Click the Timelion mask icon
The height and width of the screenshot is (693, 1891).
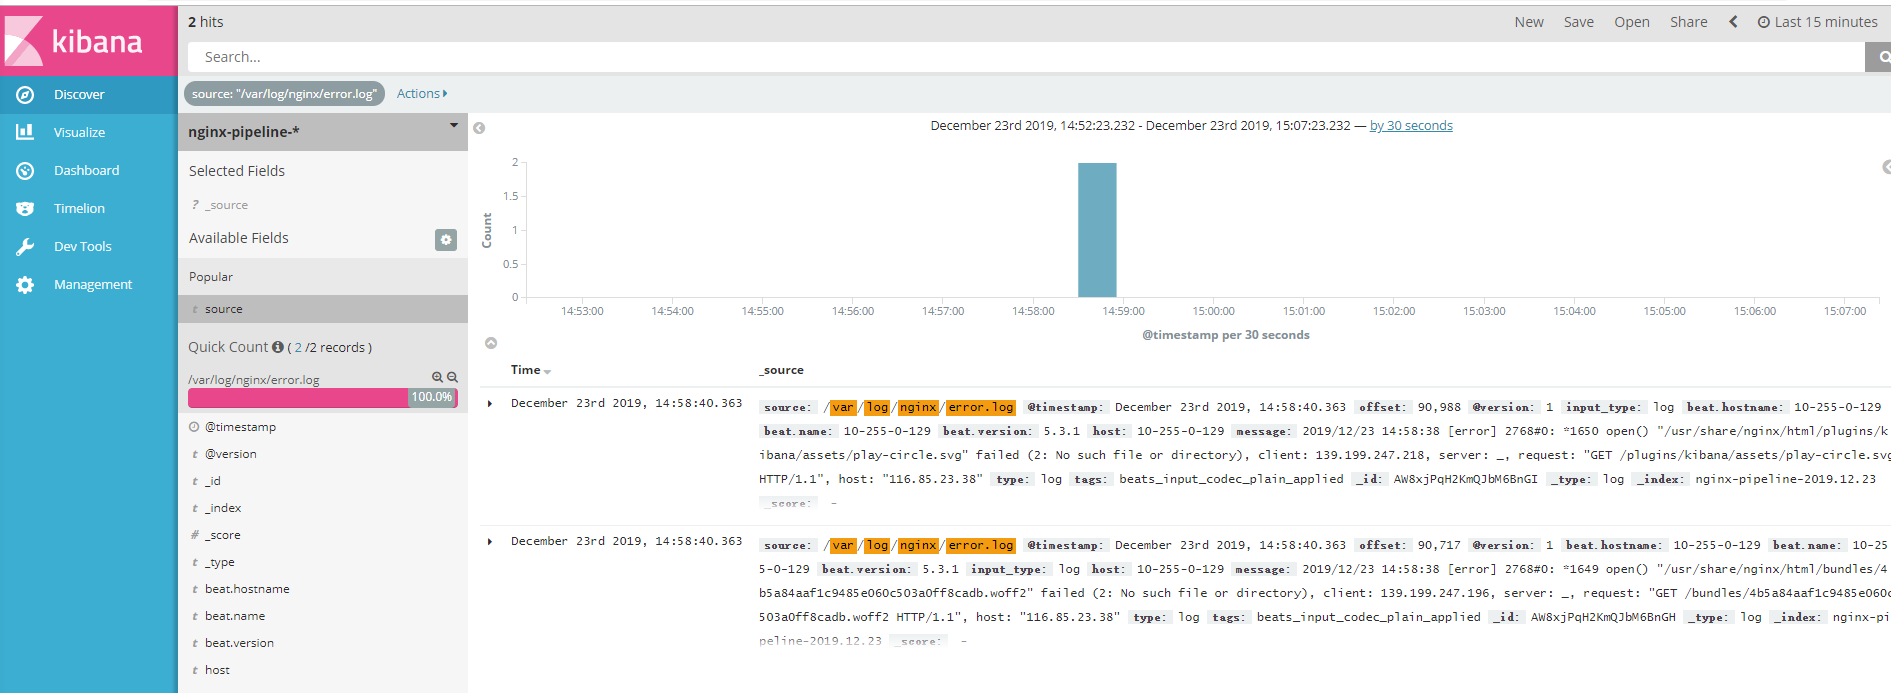(25, 209)
